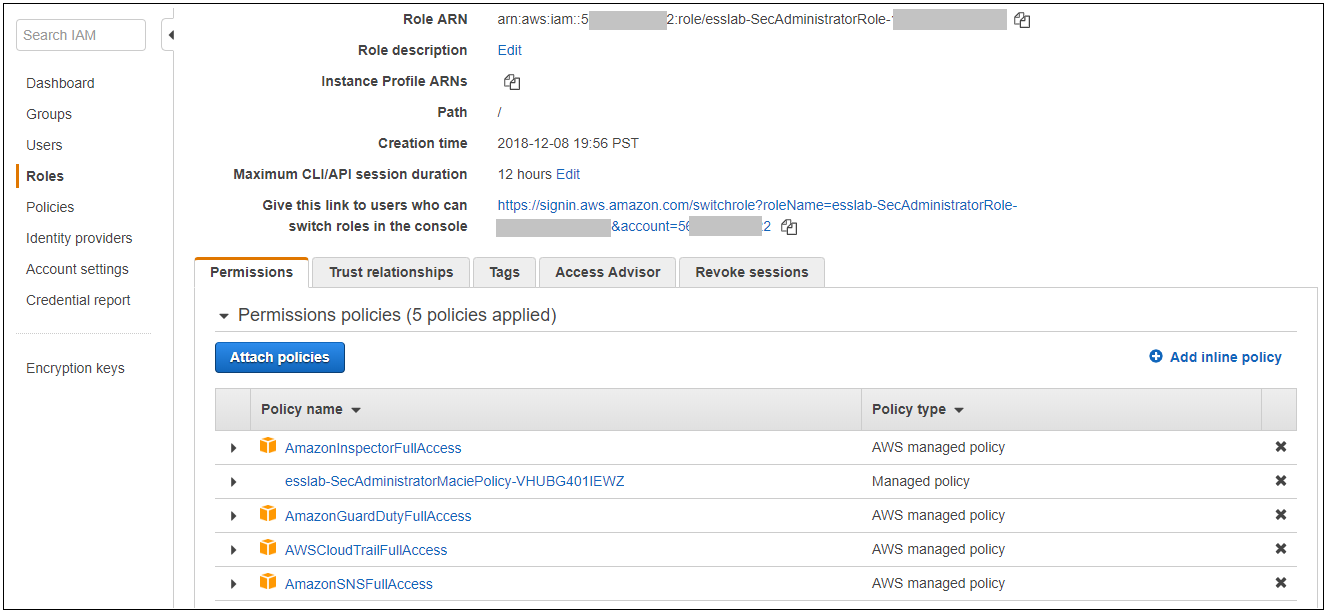The image size is (1335, 613).
Task: Open the Access Advisor tab
Action: pyautogui.click(x=607, y=272)
